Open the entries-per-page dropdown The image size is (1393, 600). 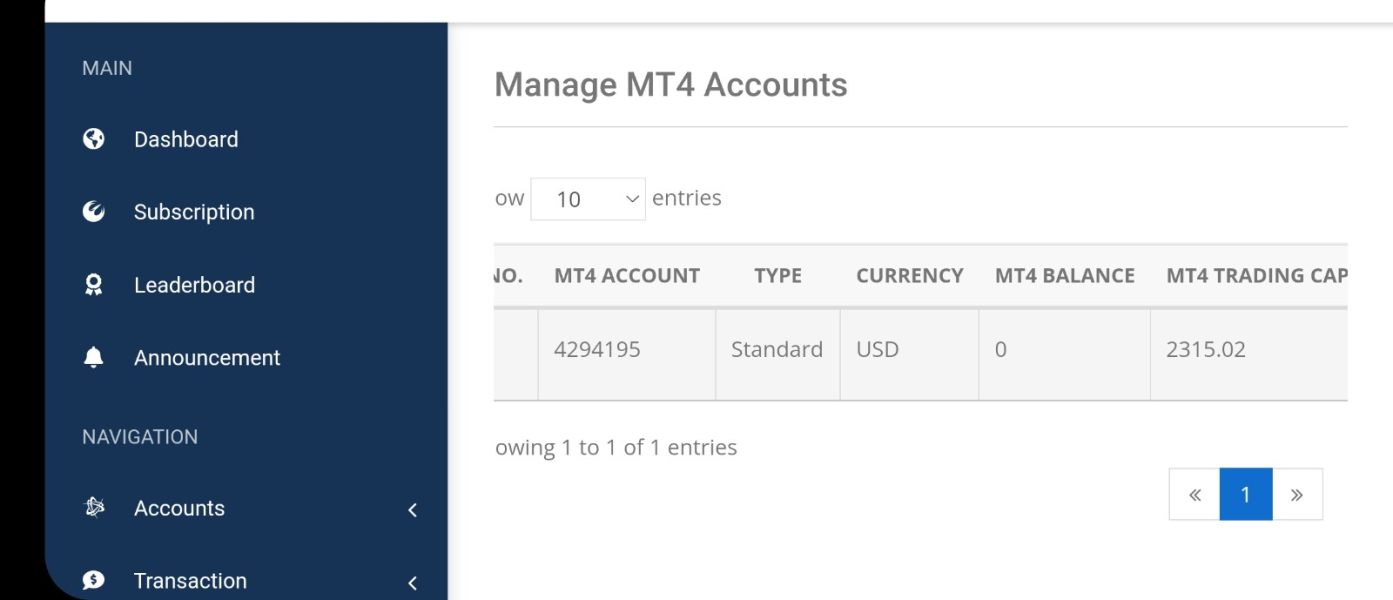point(587,199)
